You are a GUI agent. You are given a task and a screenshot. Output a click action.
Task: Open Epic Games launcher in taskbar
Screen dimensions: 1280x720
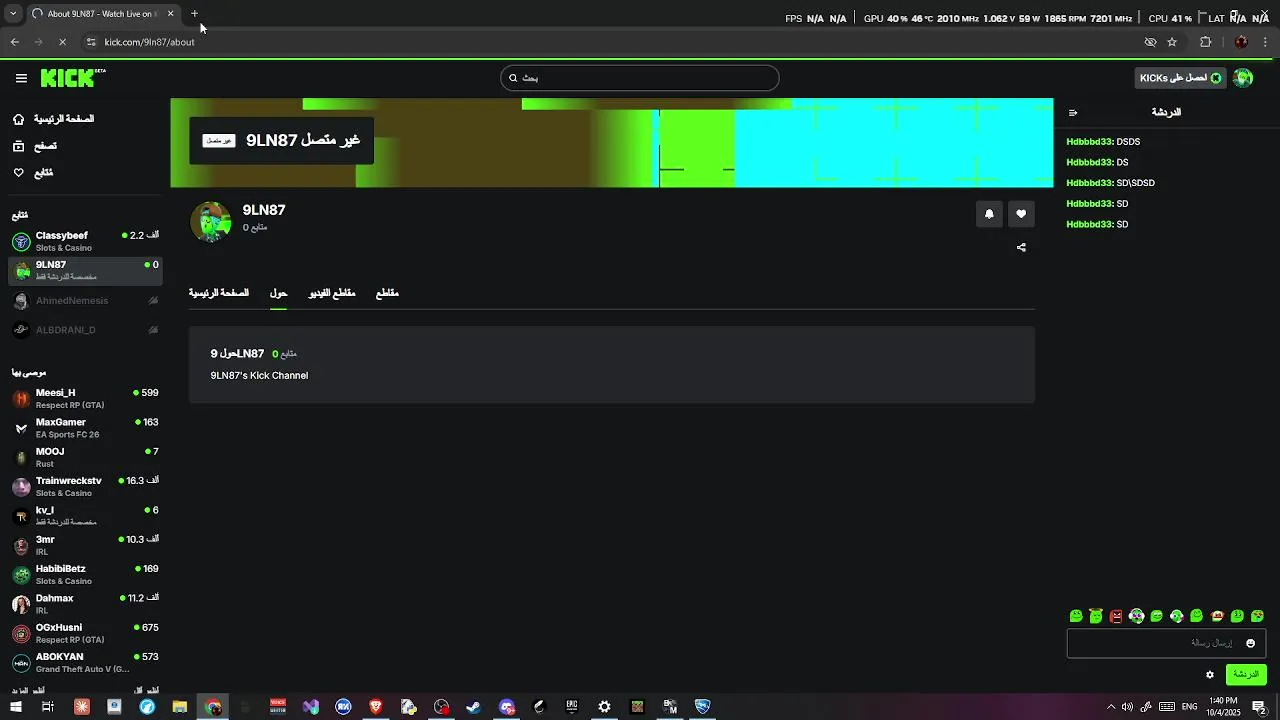click(571, 707)
